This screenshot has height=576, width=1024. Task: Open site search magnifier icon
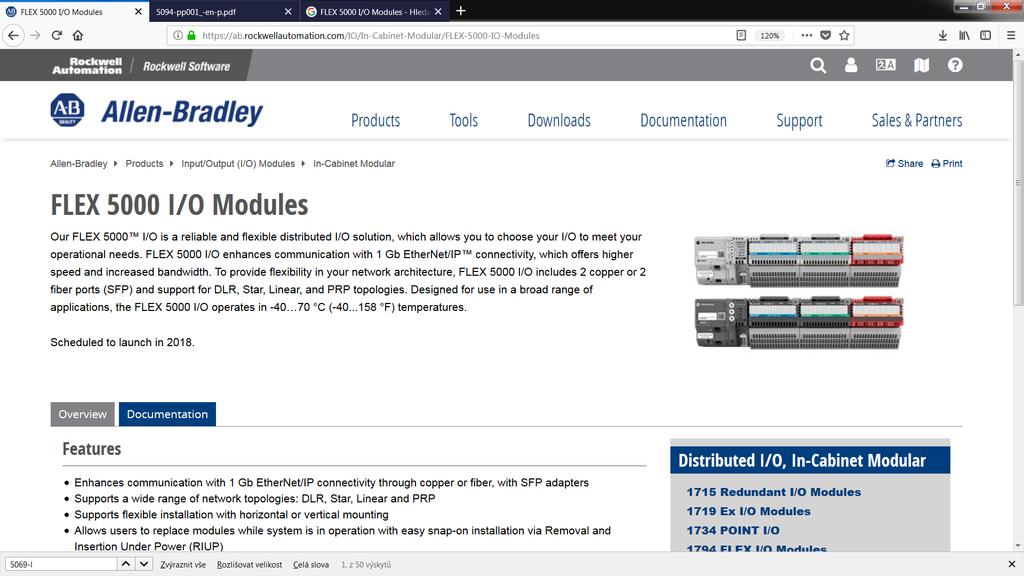(x=818, y=65)
